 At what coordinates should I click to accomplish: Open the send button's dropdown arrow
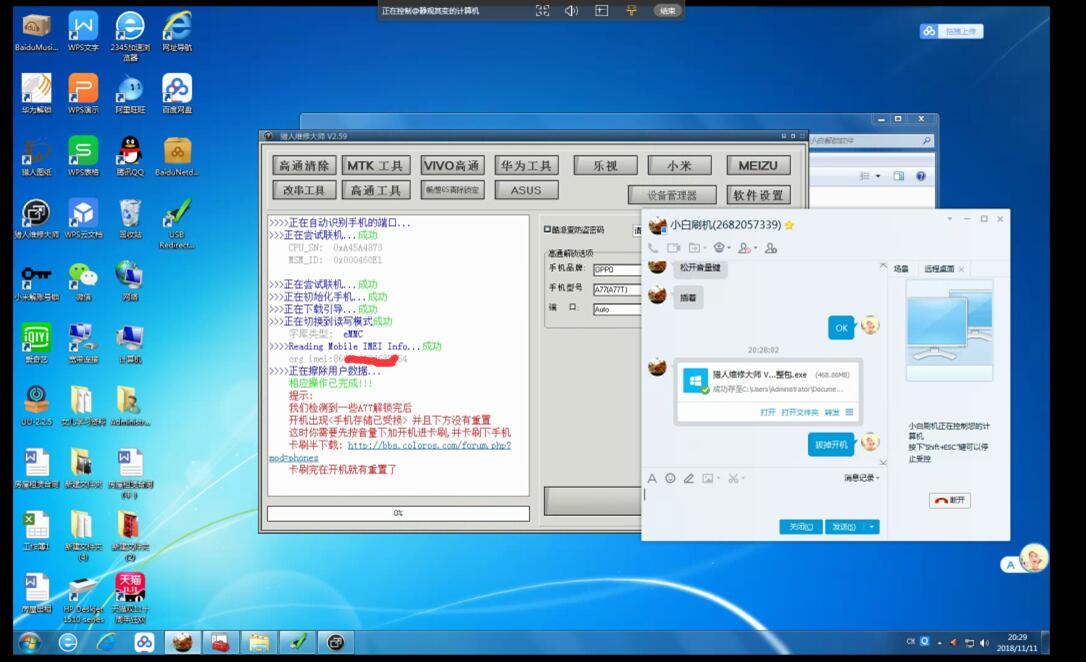[x=871, y=527]
